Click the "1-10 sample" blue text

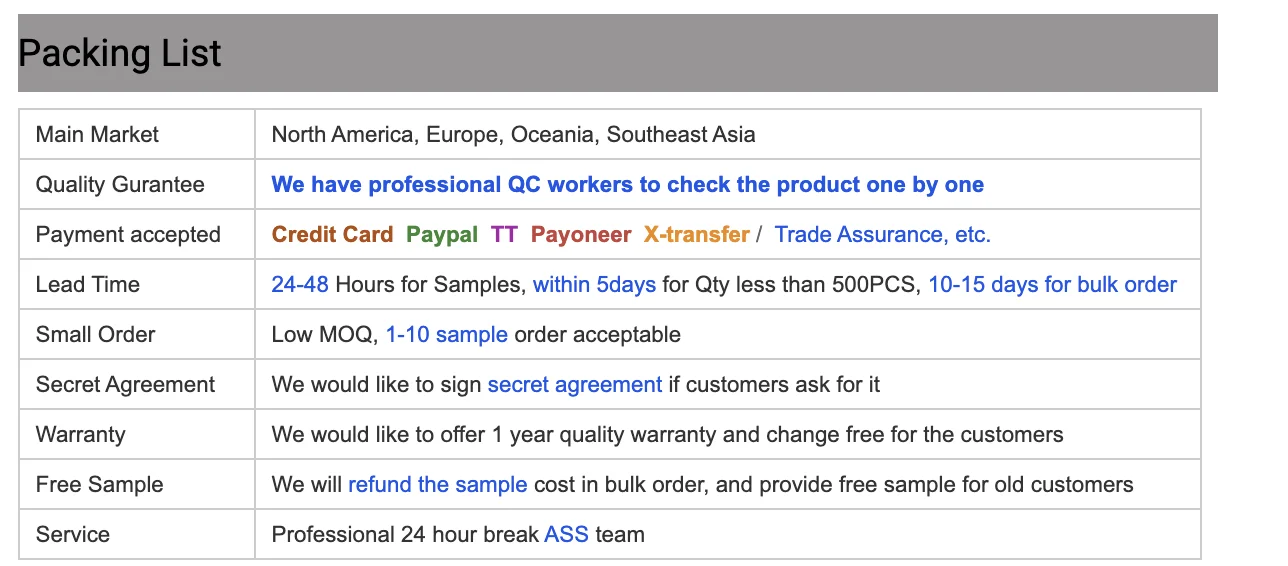446,335
